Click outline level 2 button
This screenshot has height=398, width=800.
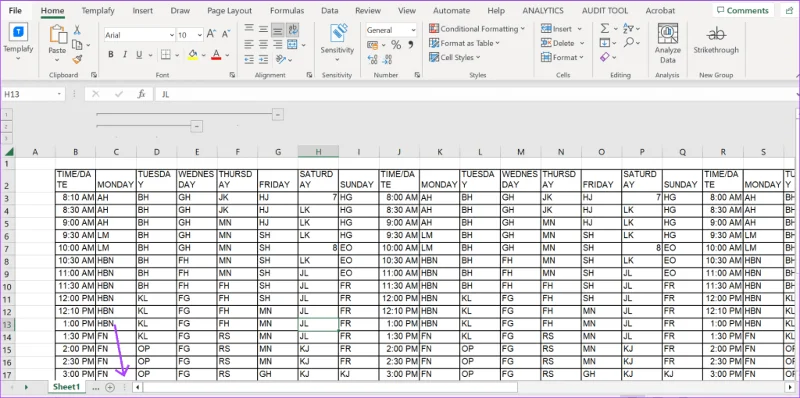6,127
